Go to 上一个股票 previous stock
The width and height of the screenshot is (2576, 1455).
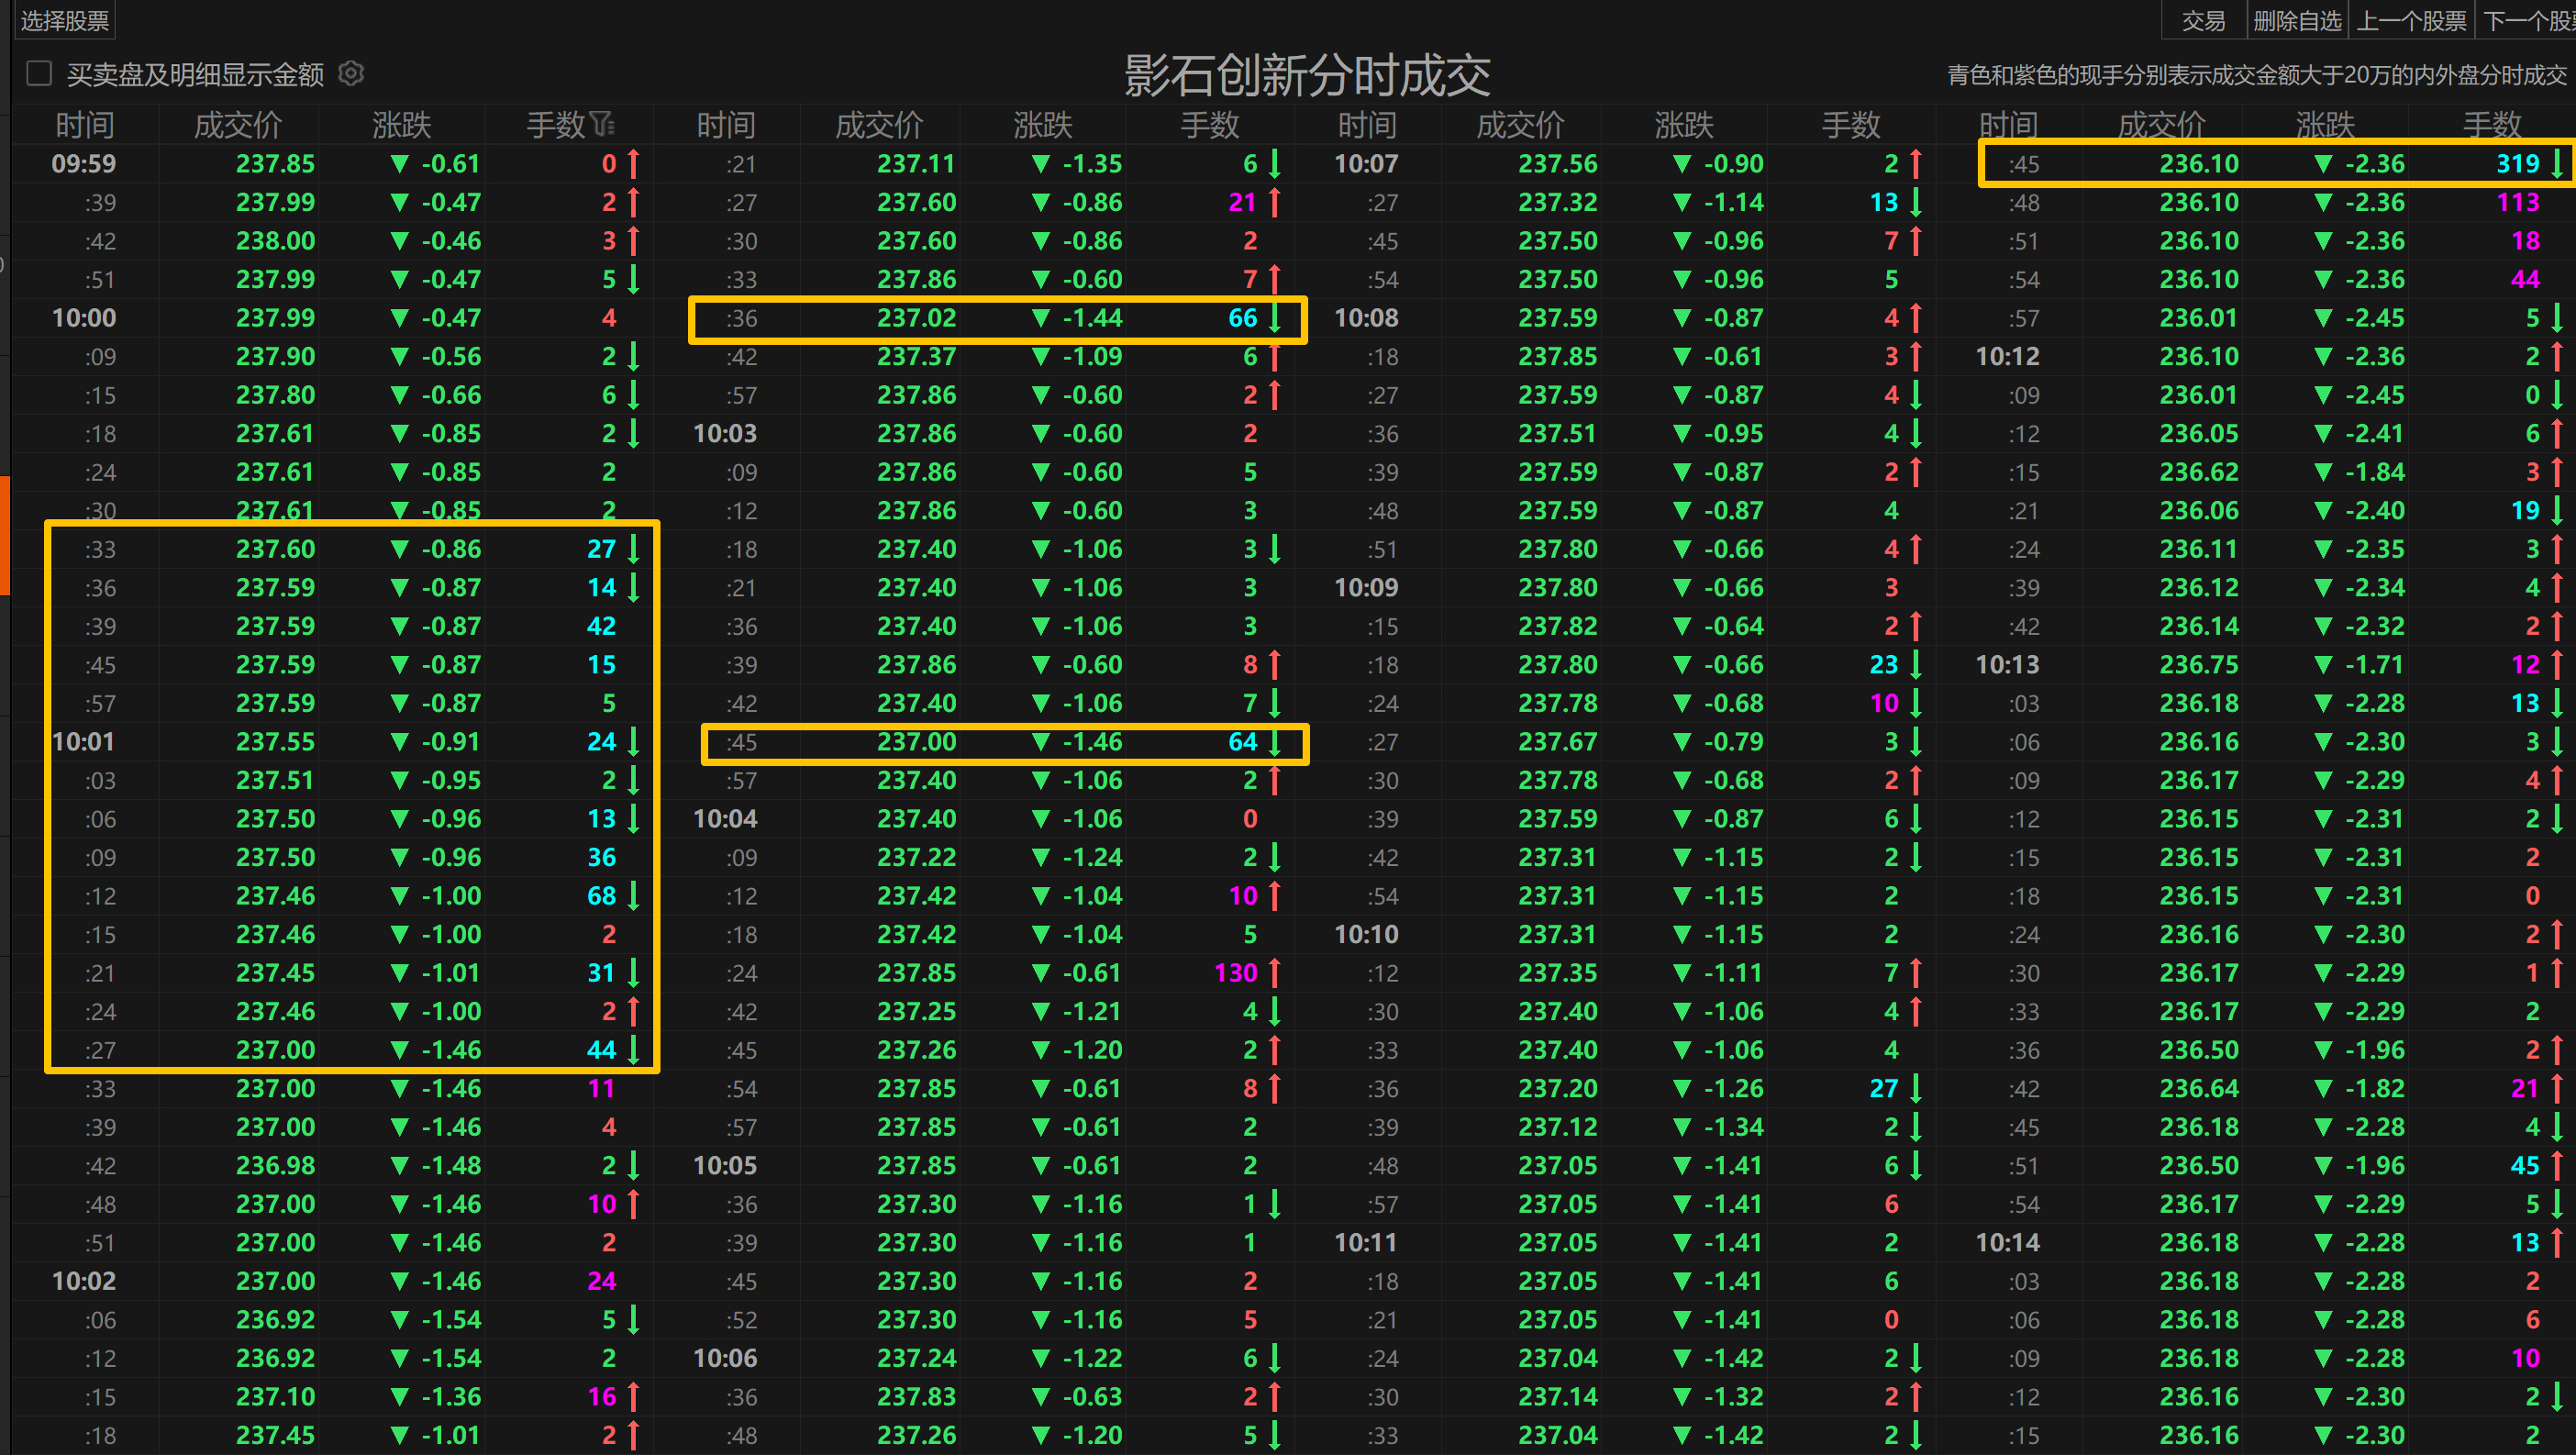click(2411, 20)
